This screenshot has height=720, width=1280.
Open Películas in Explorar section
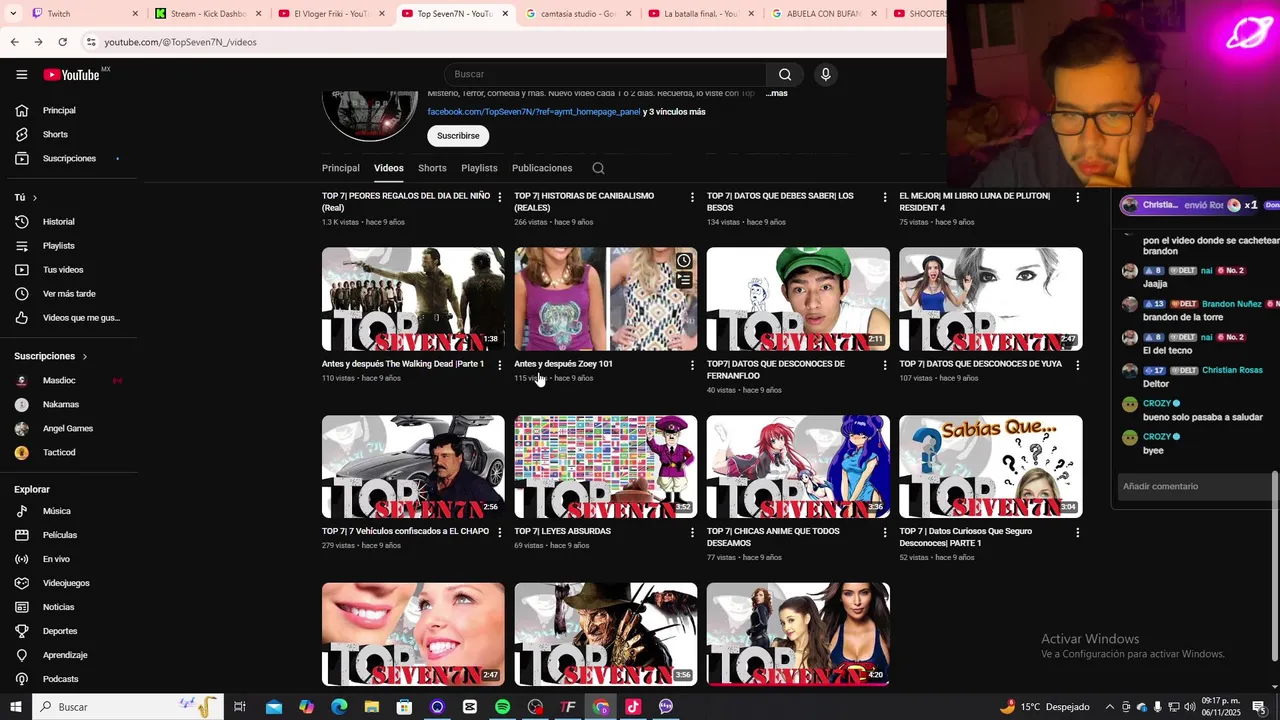(59, 535)
